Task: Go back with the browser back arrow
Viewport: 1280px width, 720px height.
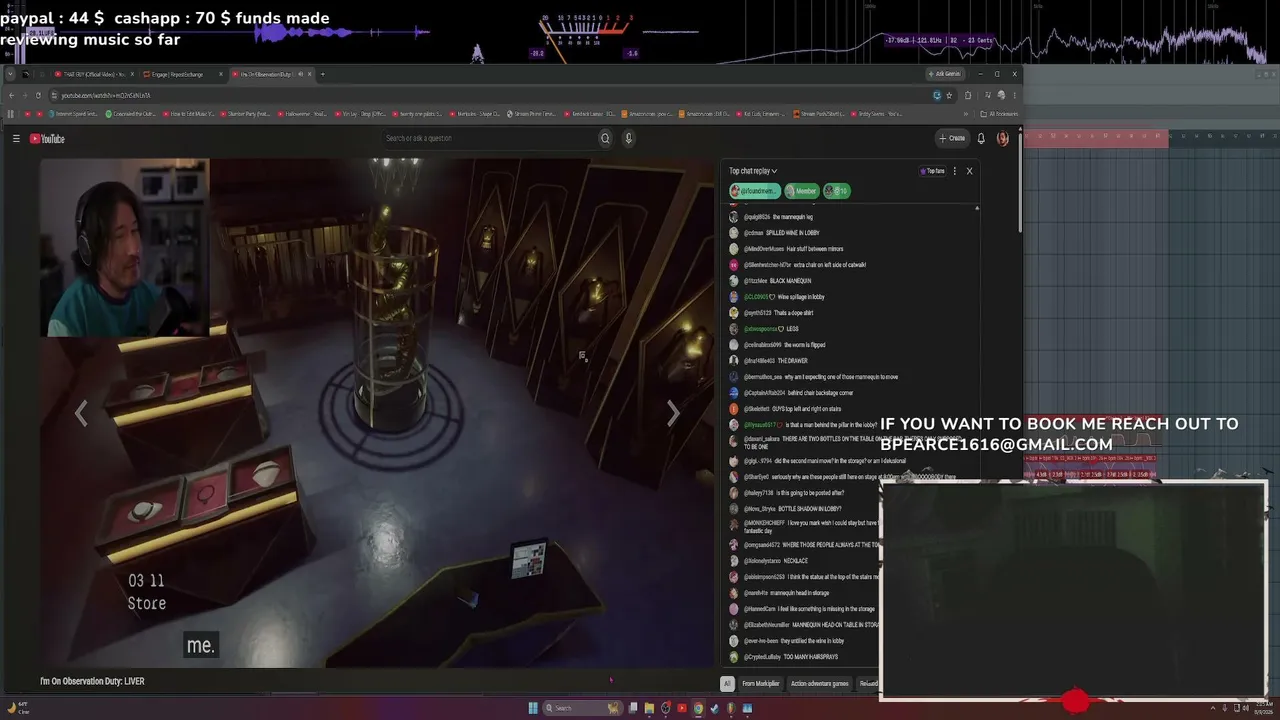Action: click(11, 95)
